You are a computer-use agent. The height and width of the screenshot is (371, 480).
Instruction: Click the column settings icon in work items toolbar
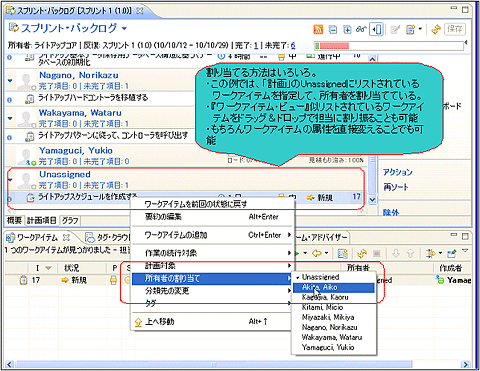(x=431, y=254)
